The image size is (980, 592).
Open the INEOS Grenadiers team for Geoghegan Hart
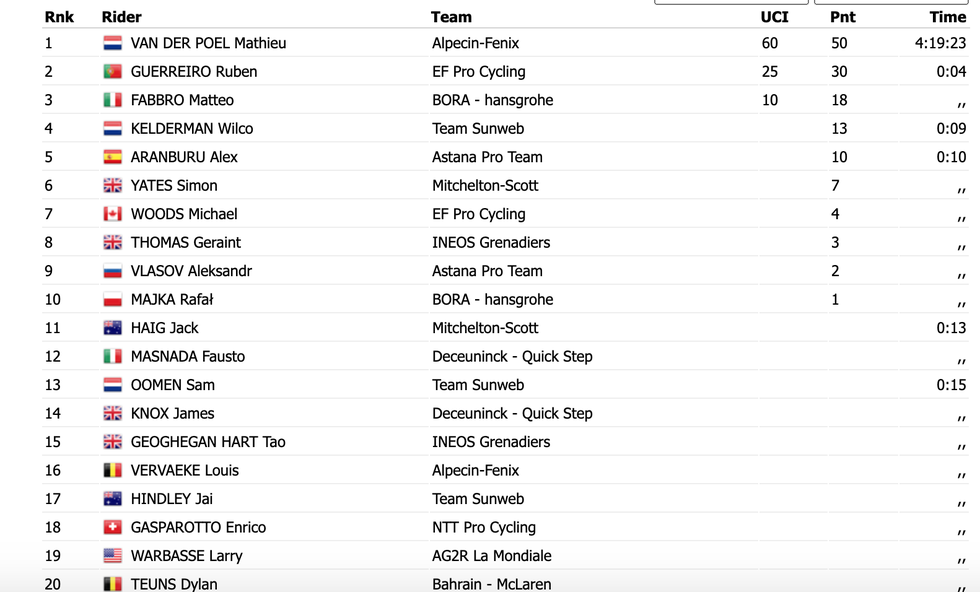click(491, 442)
